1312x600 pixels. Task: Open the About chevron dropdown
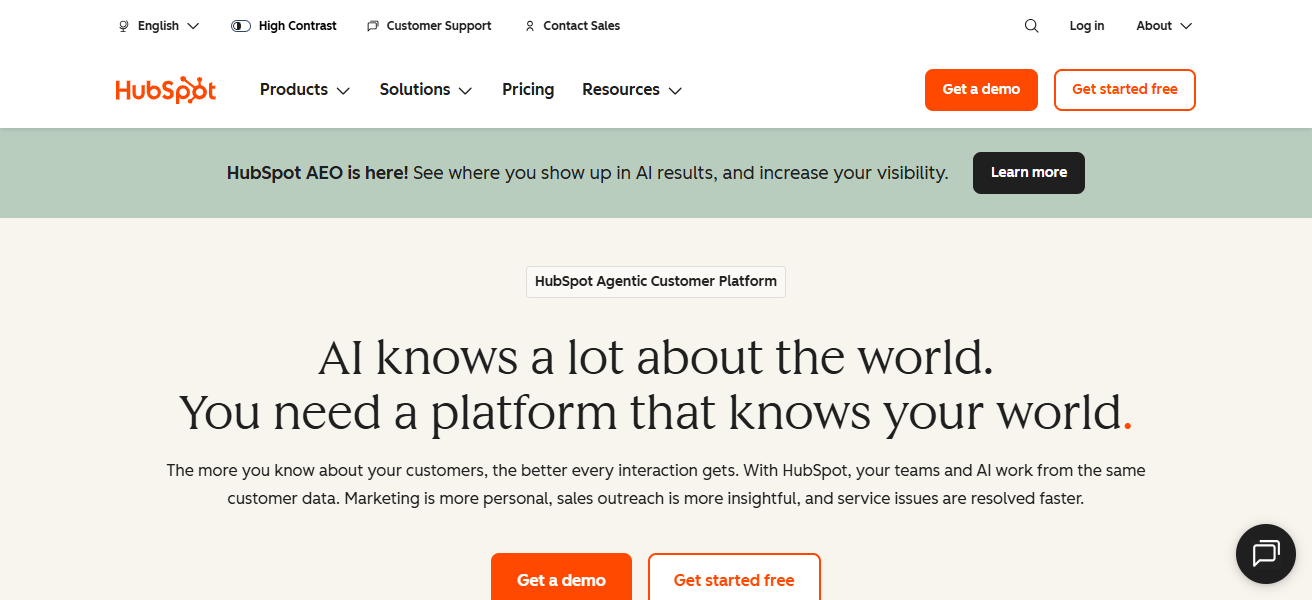tap(1187, 25)
